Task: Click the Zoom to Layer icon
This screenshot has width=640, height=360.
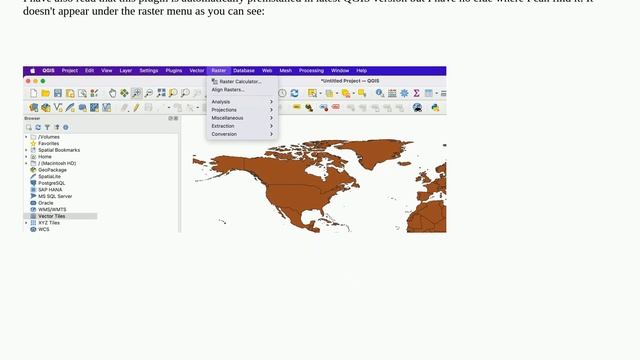Action: [185, 93]
